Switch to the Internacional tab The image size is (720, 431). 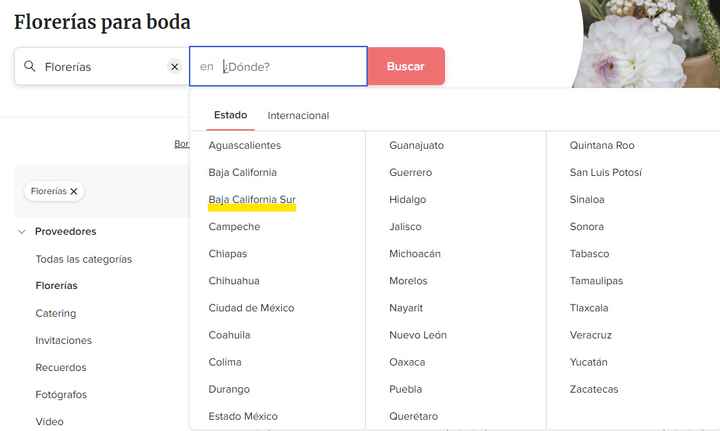(x=298, y=116)
